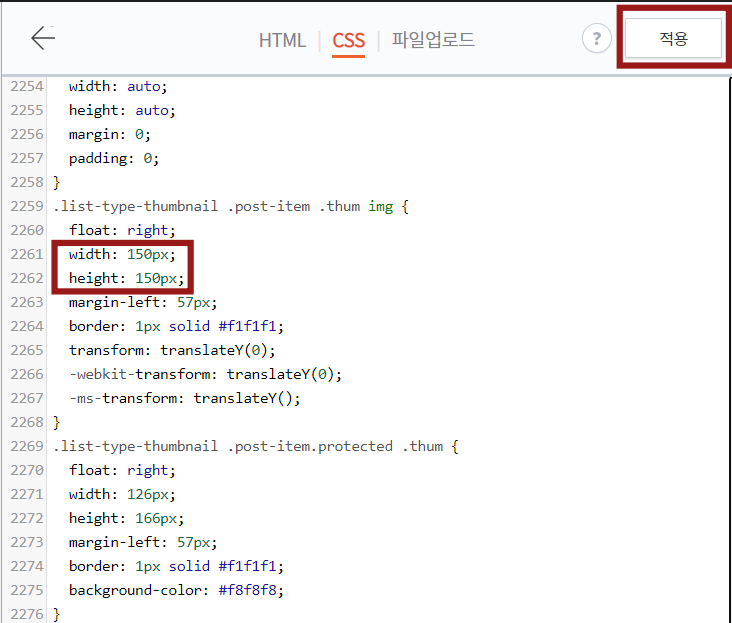Click padding: 0 on line 2257

pyautogui.click(x=114, y=158)
